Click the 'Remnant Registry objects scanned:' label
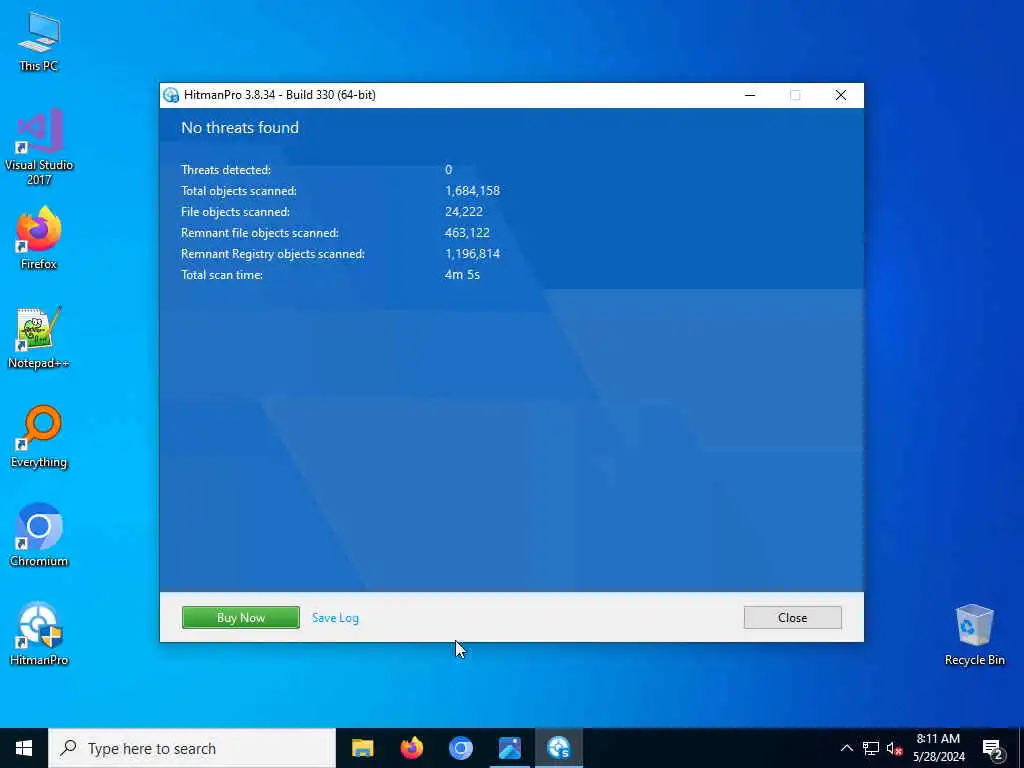The width and height of the screenshot is (1024, 768). coord(273,253)
